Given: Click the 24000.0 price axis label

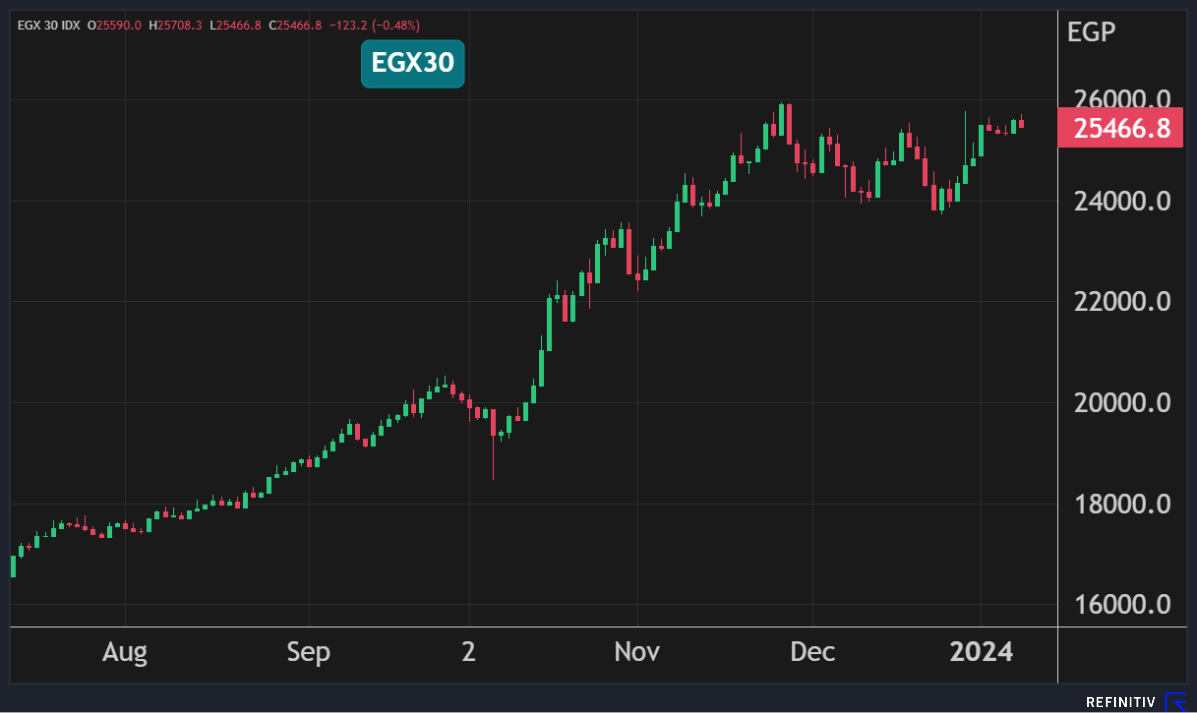Looking at the screenshot, I should [x=1120, y=201].
